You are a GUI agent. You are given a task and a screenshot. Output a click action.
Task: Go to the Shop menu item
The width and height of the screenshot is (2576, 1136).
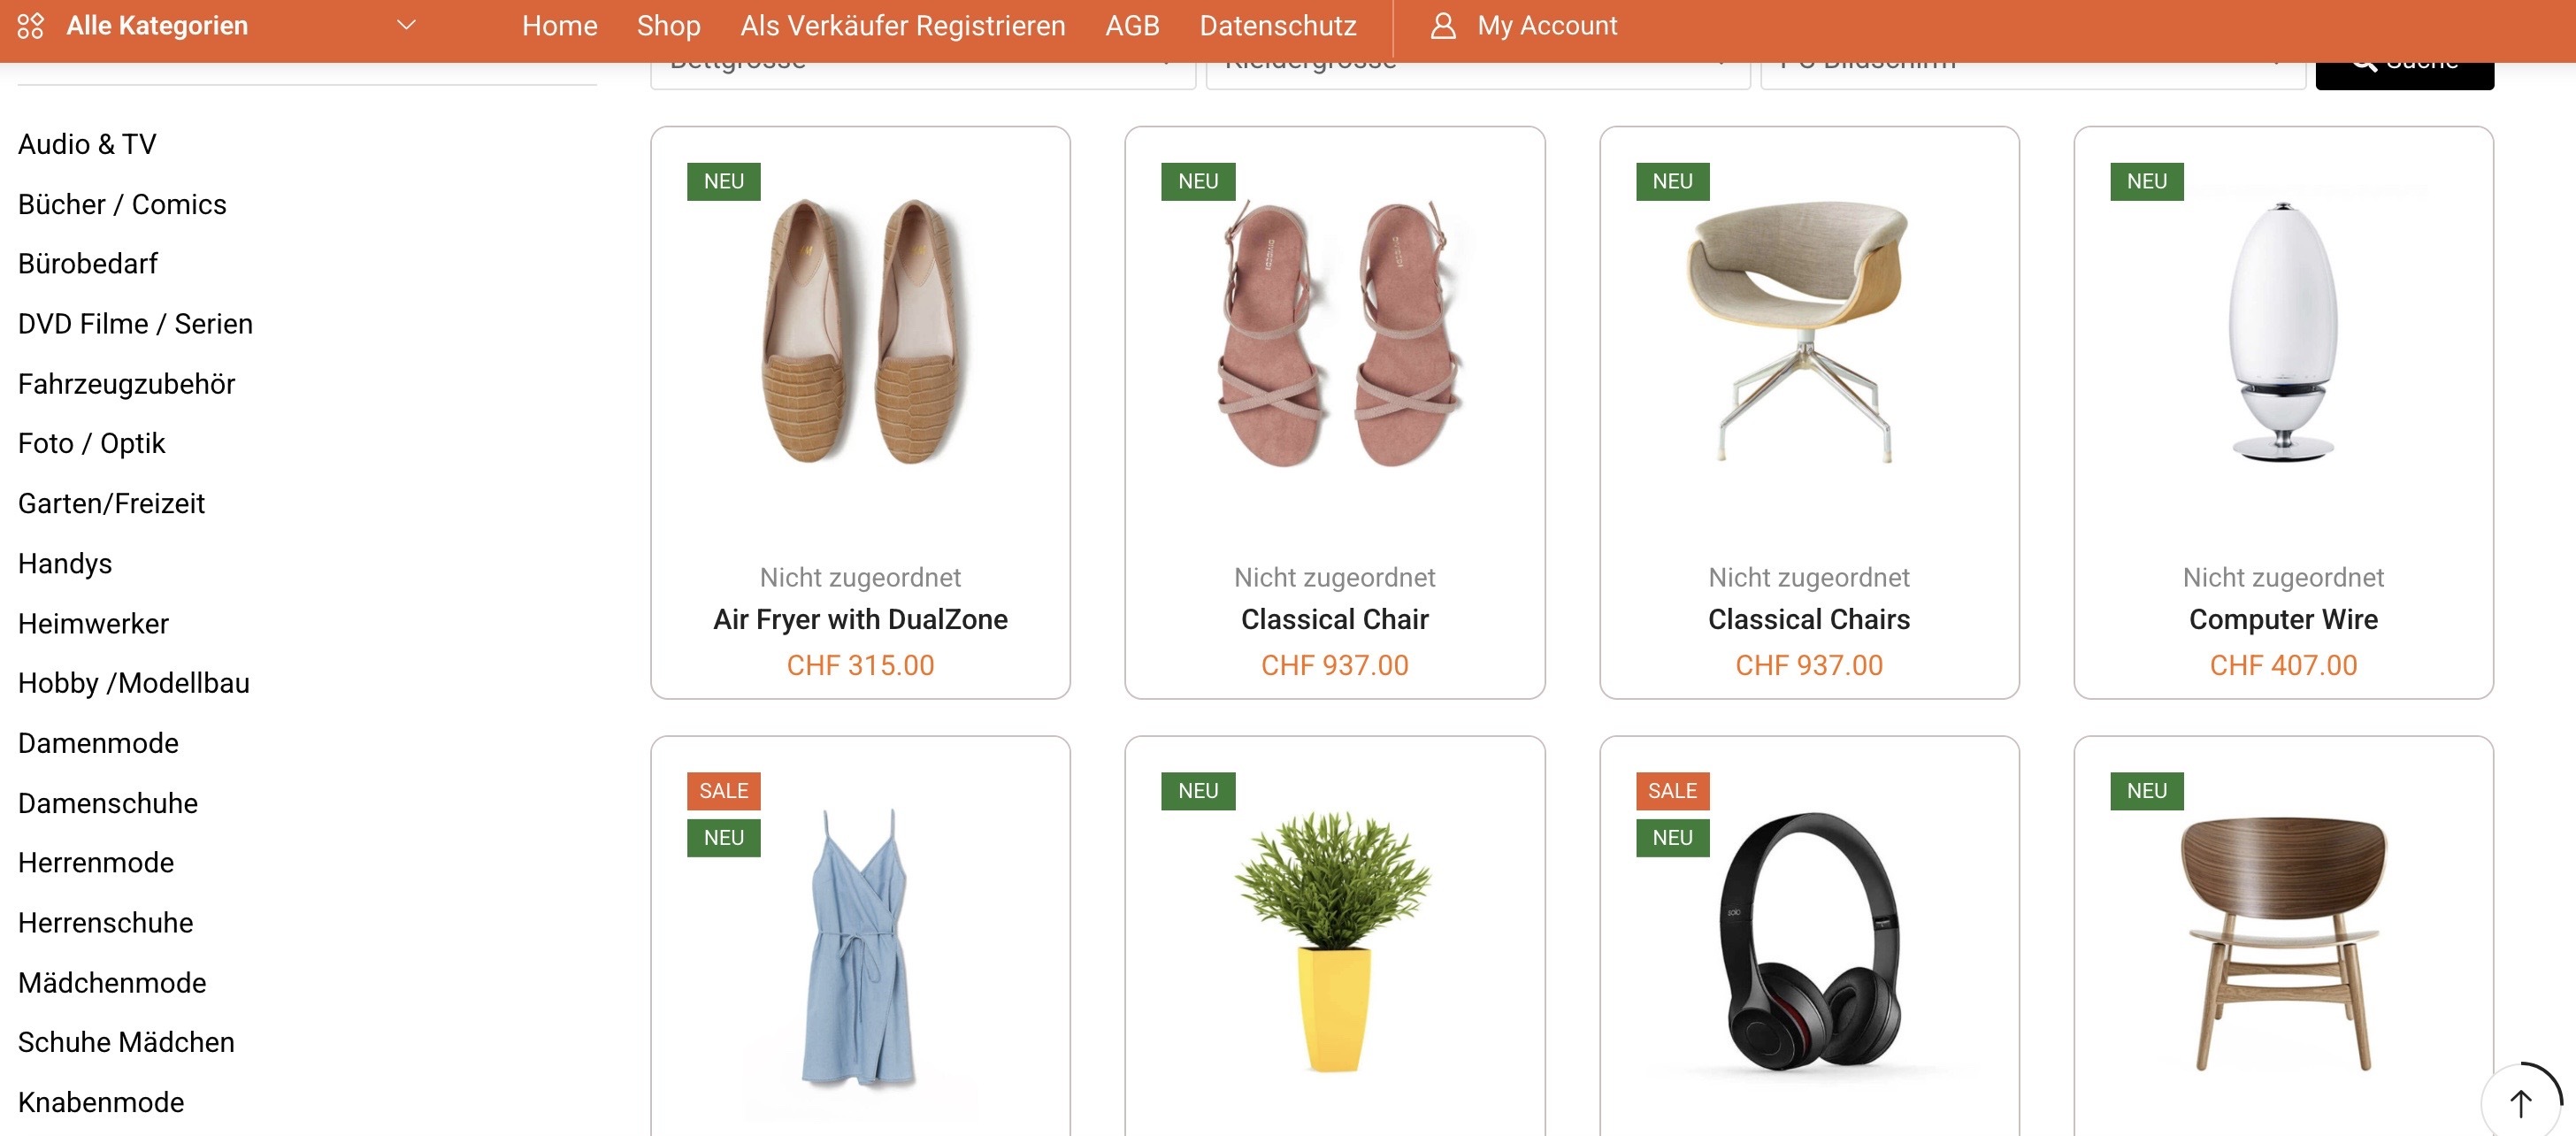[668, 26]
